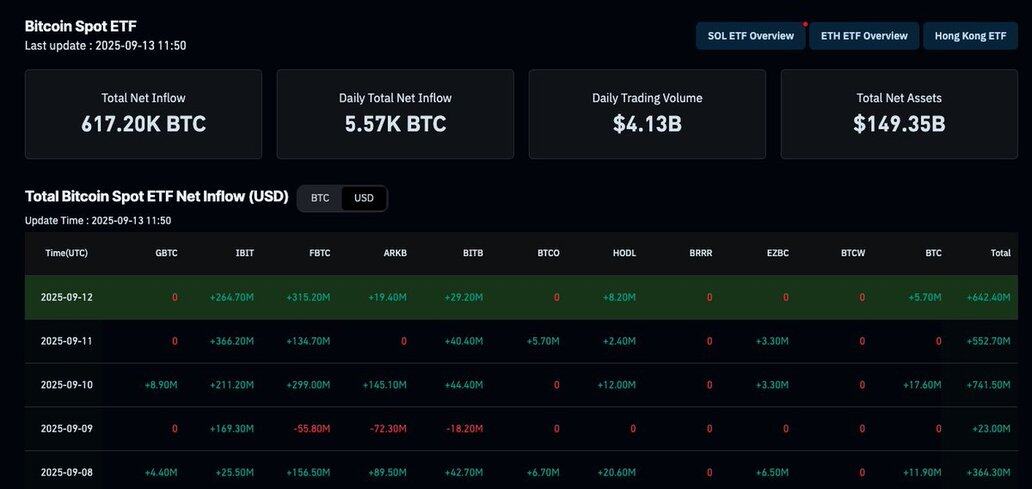Select the 2025-09-10 date row
The width and height of the screenshot is (1032, 489).
pyautogui.click(x=521, y=385)
